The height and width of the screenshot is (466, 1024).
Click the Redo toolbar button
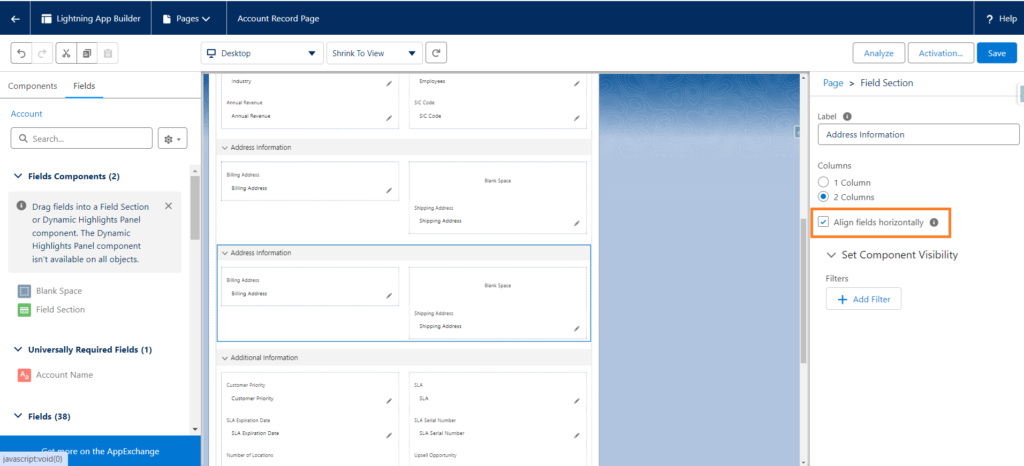[41, 54]
